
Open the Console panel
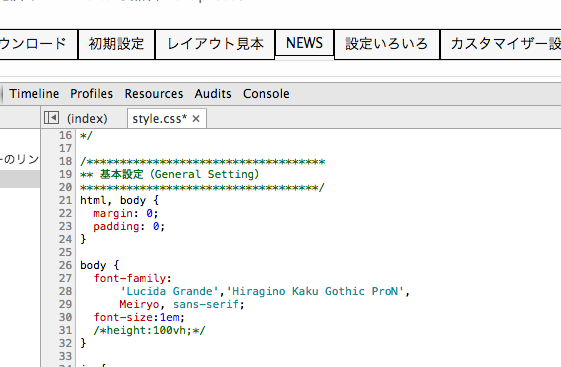(x=266, y=94)
